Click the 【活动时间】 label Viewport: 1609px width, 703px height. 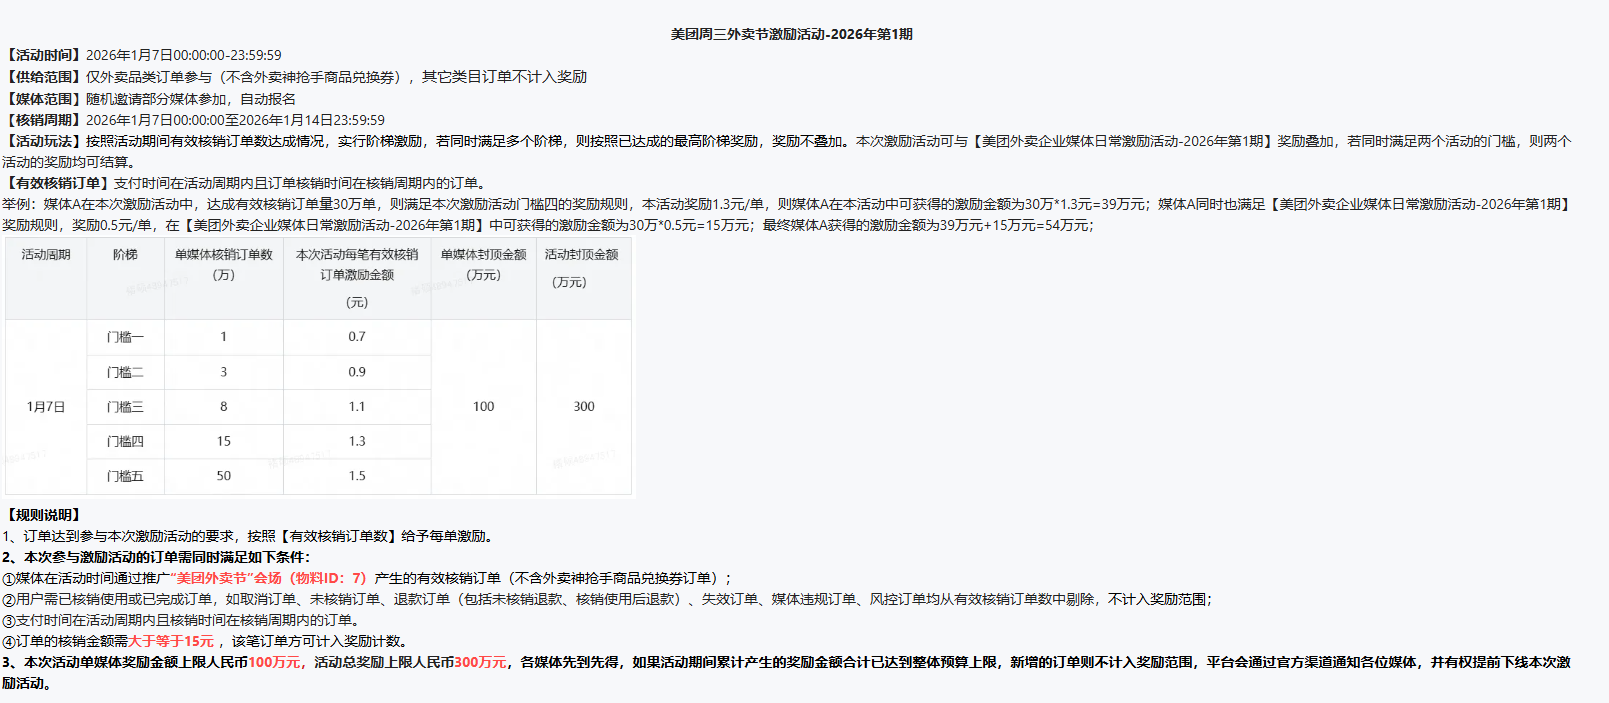tap(43, 55)
